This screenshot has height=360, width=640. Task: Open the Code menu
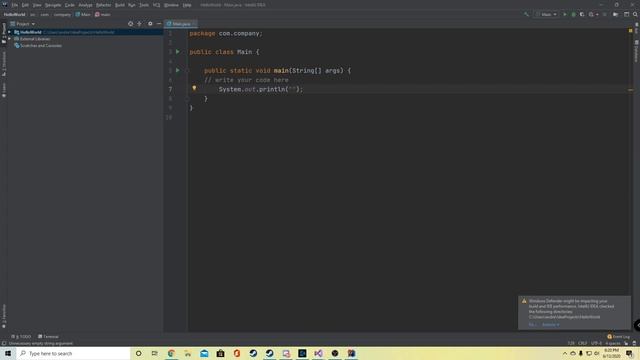[70, 5]
